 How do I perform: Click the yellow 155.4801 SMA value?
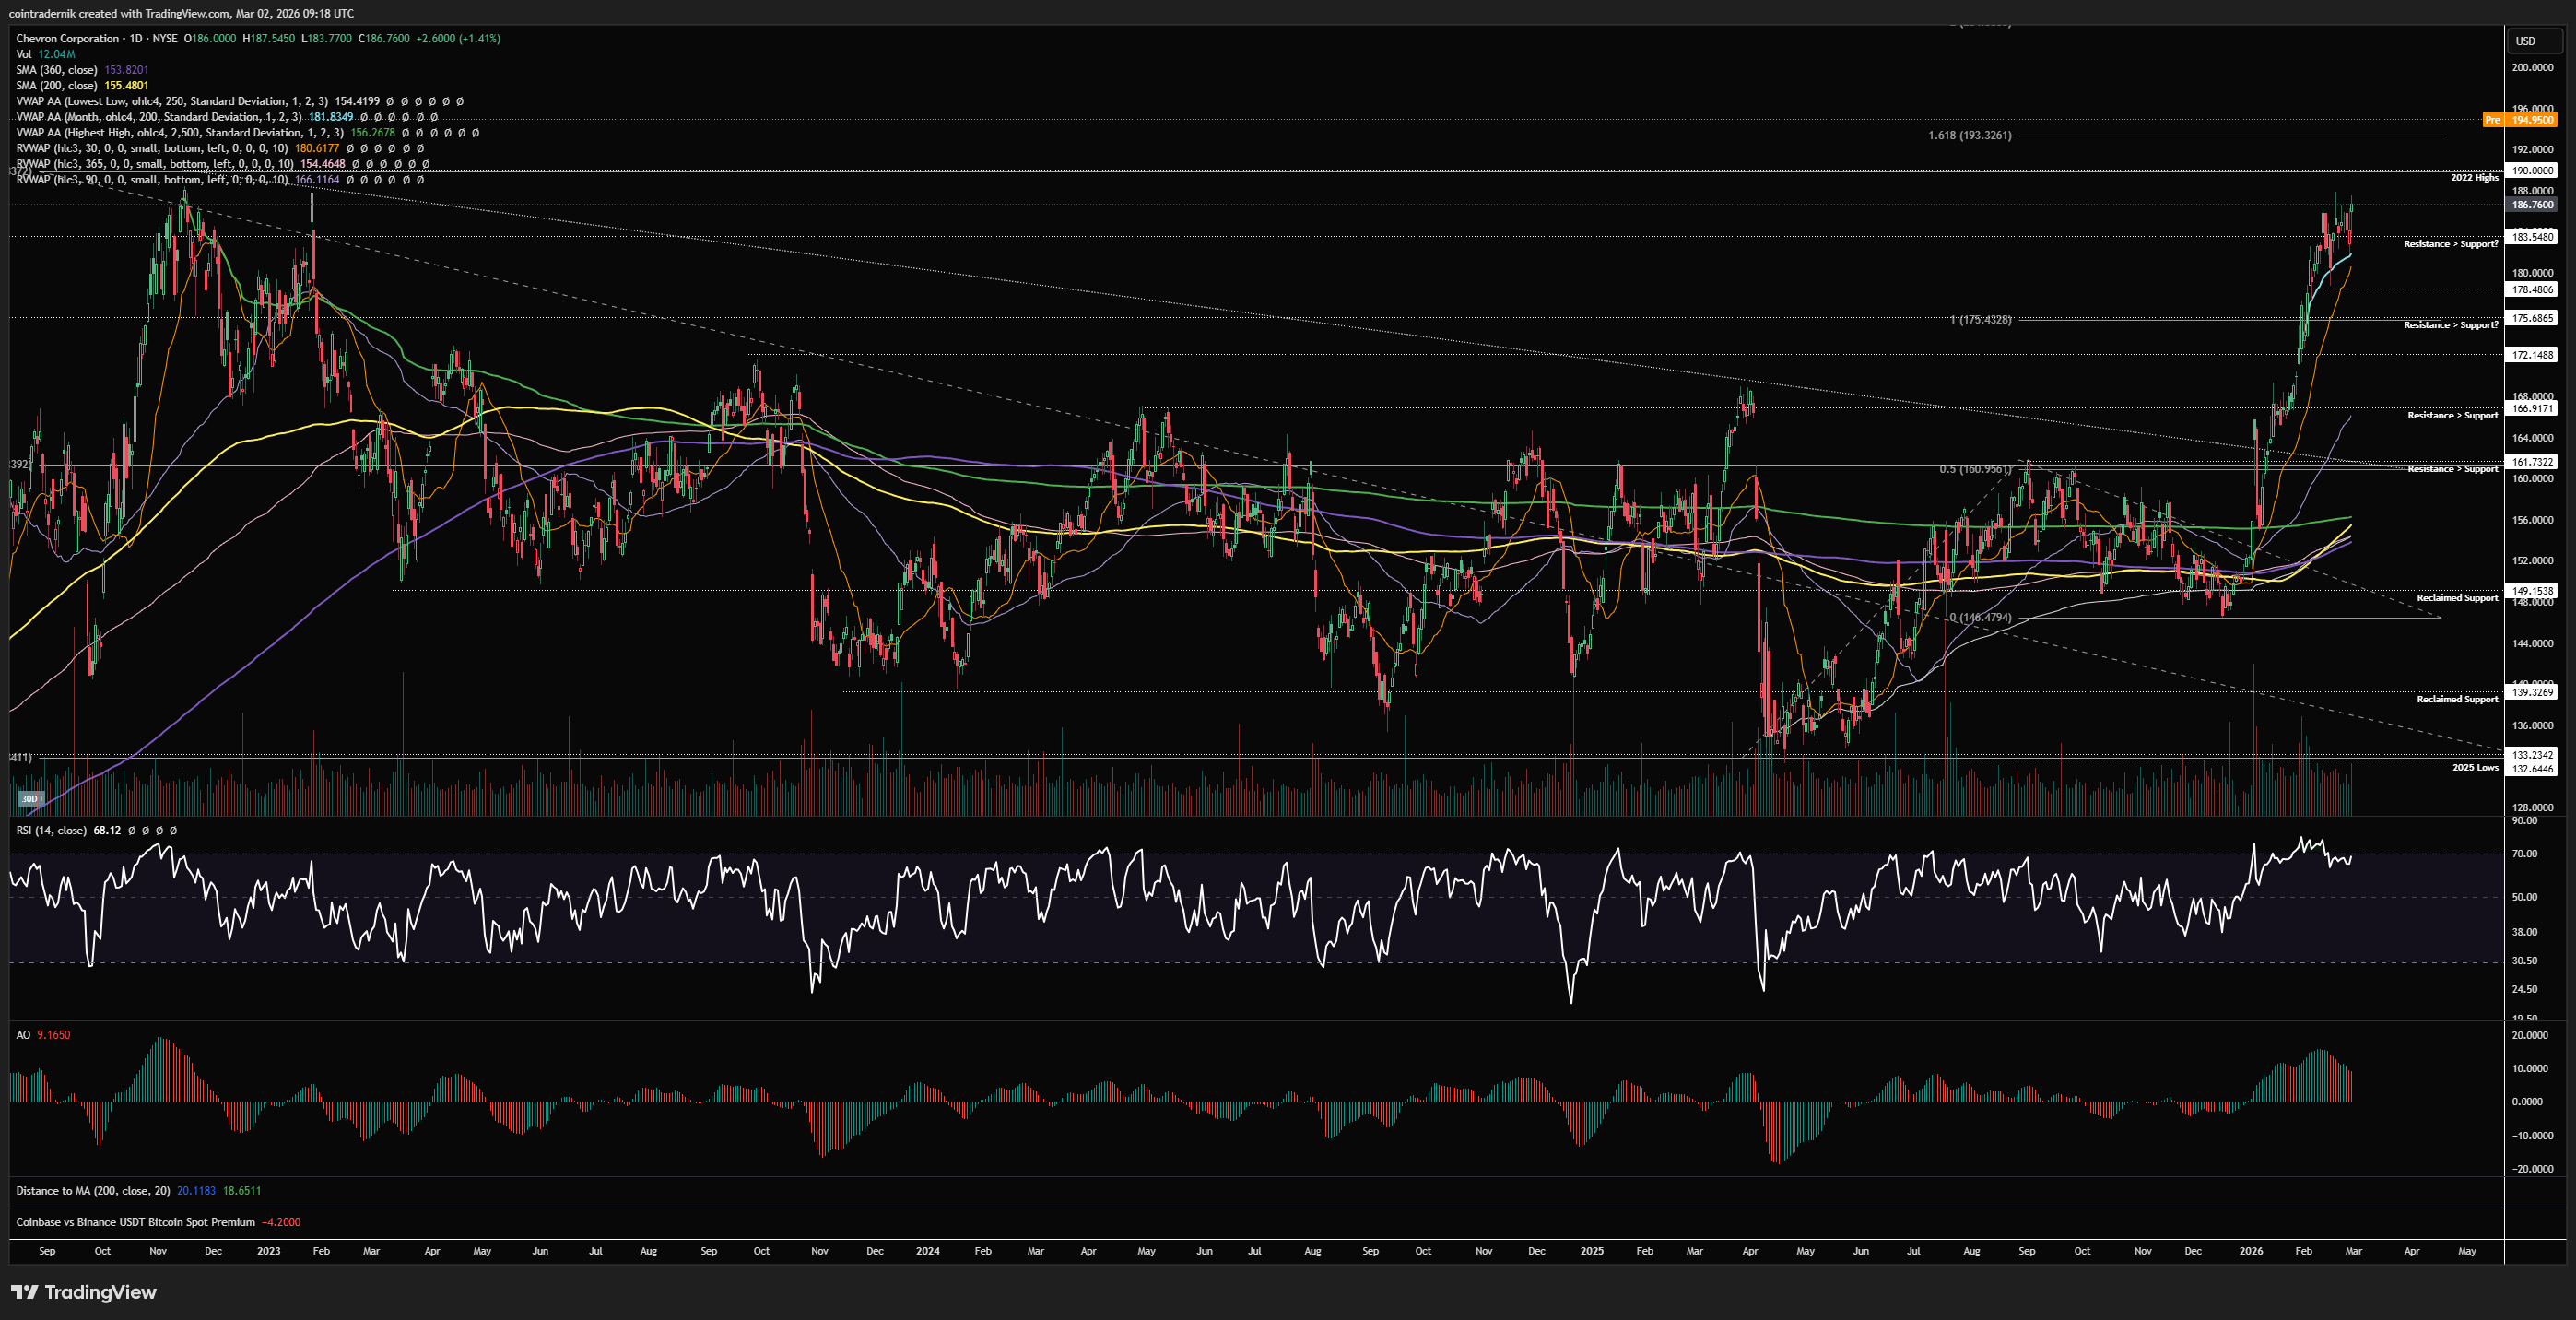pos(126,86)
